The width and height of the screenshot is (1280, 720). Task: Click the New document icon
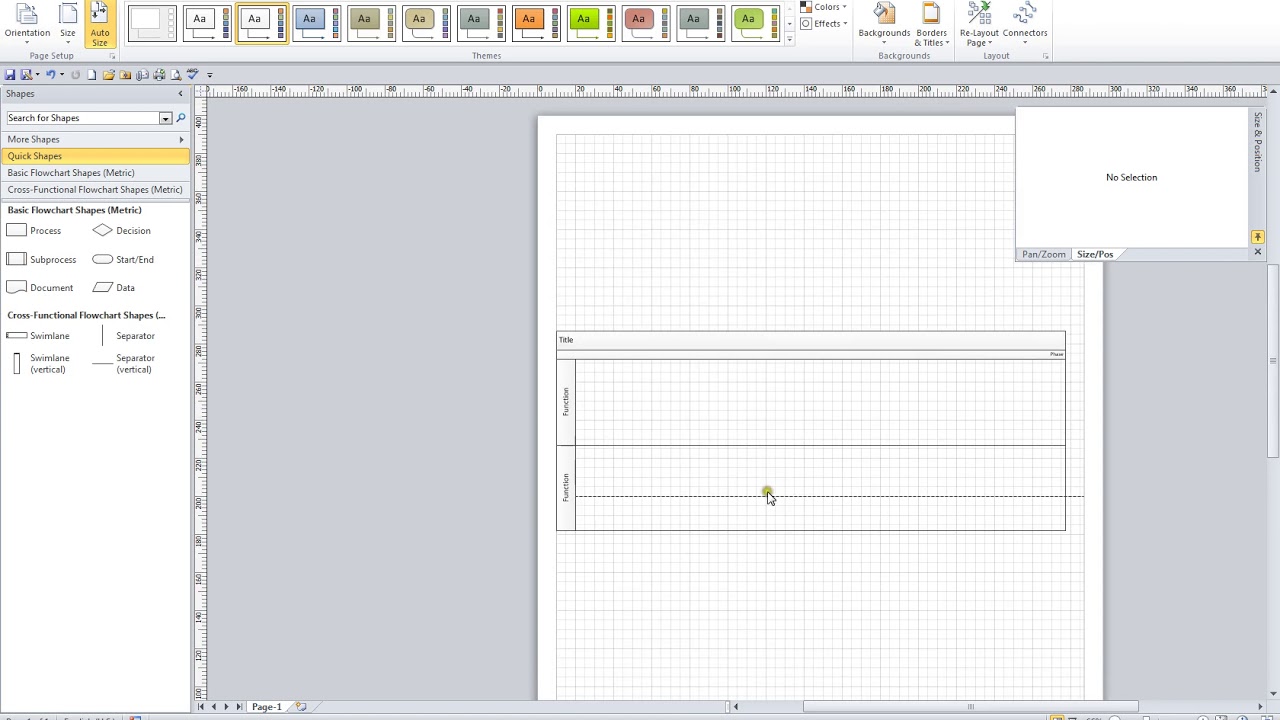(x=91, y=75)
